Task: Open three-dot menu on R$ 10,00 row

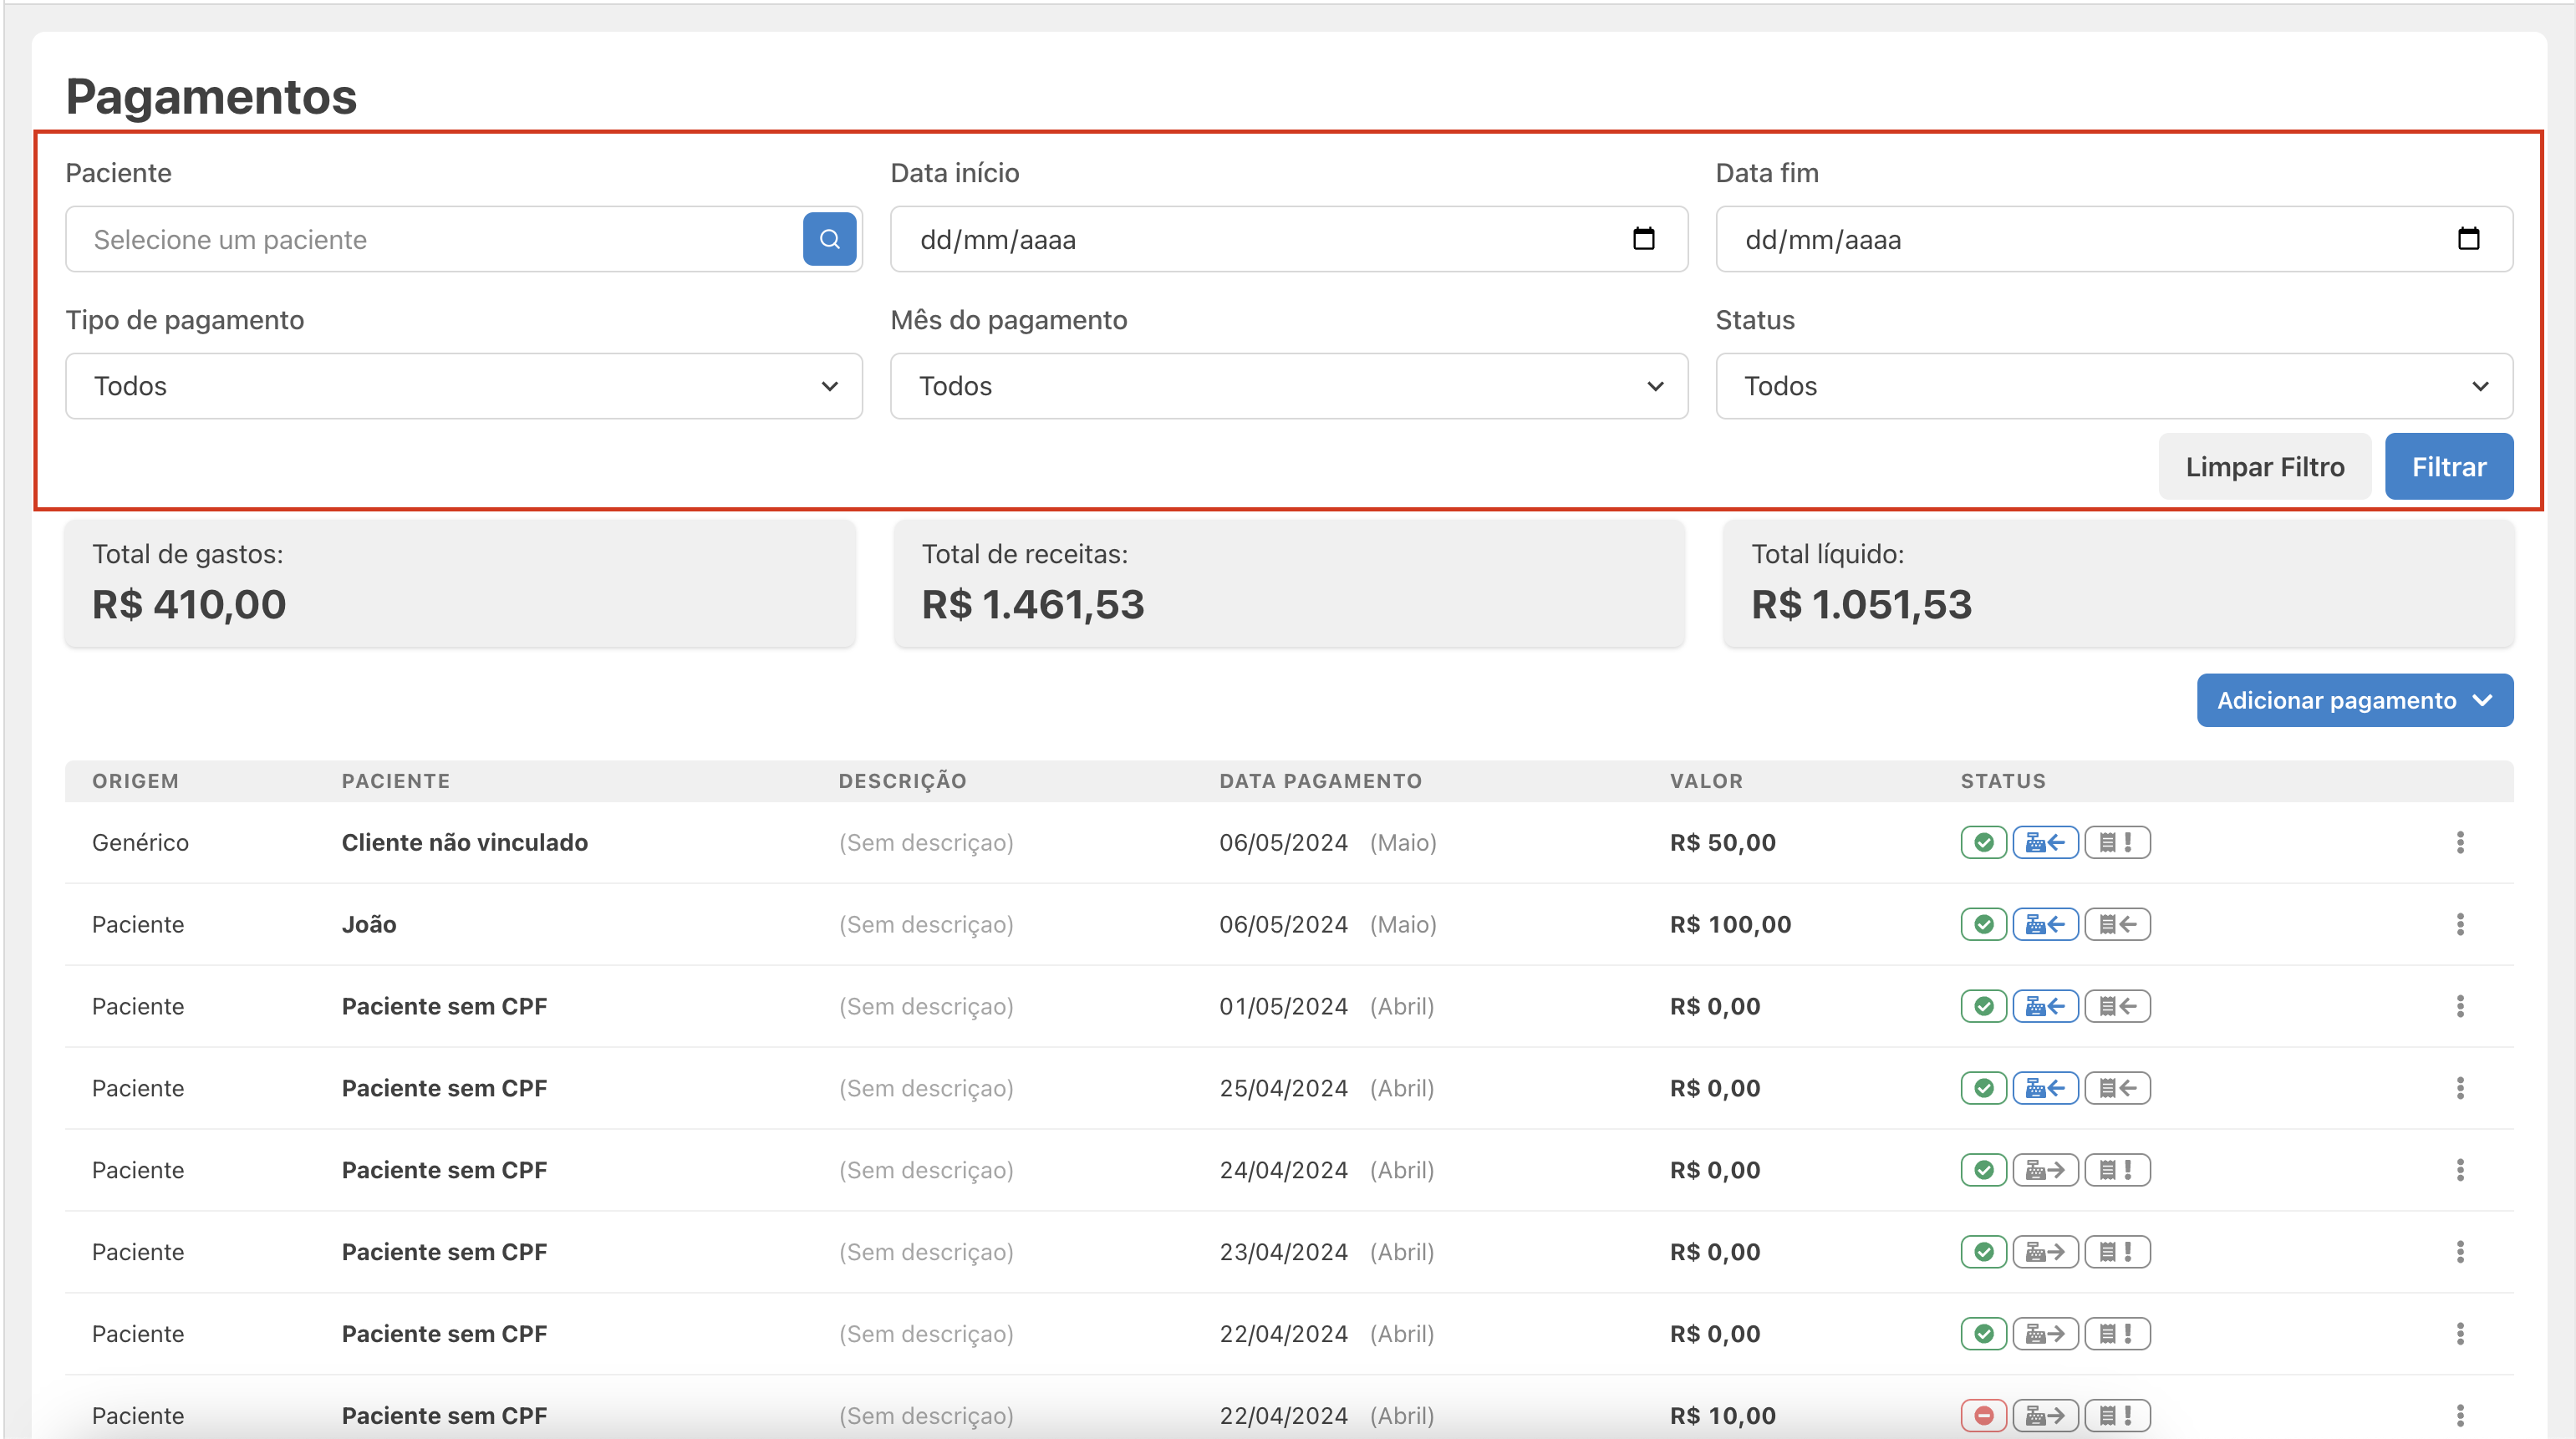Action: (x=2460, y=1417)
